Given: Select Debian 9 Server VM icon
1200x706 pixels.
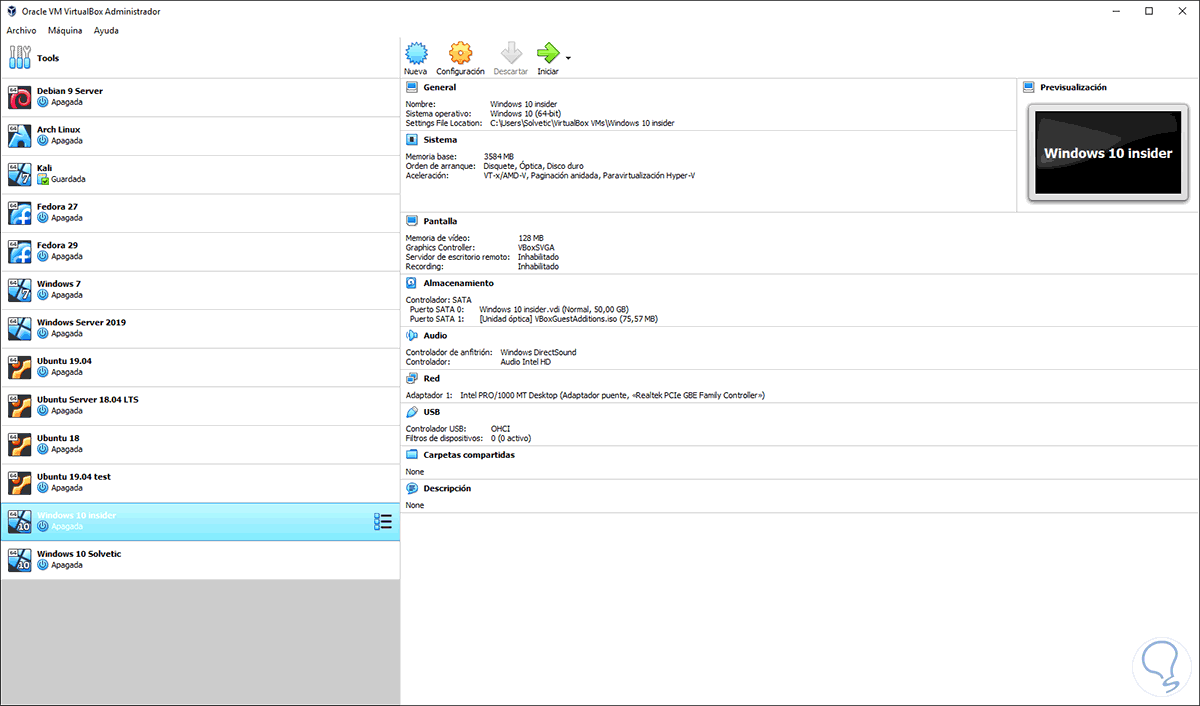Looking at the screenshot, I should (19, 97).
